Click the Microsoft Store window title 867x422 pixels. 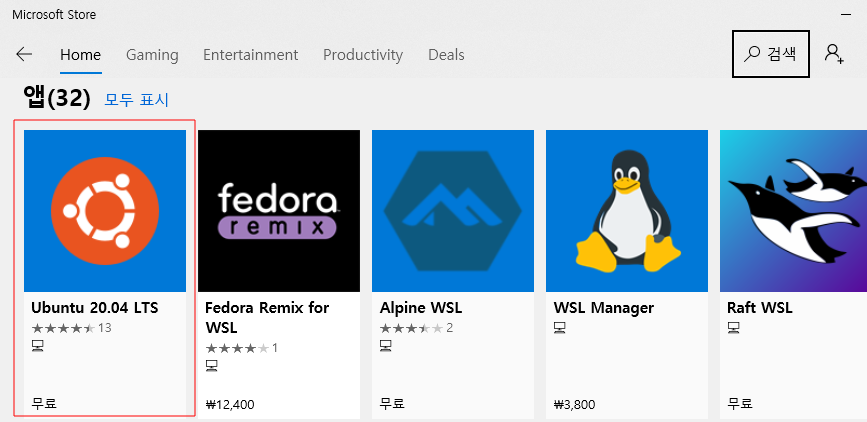[54, 15]
